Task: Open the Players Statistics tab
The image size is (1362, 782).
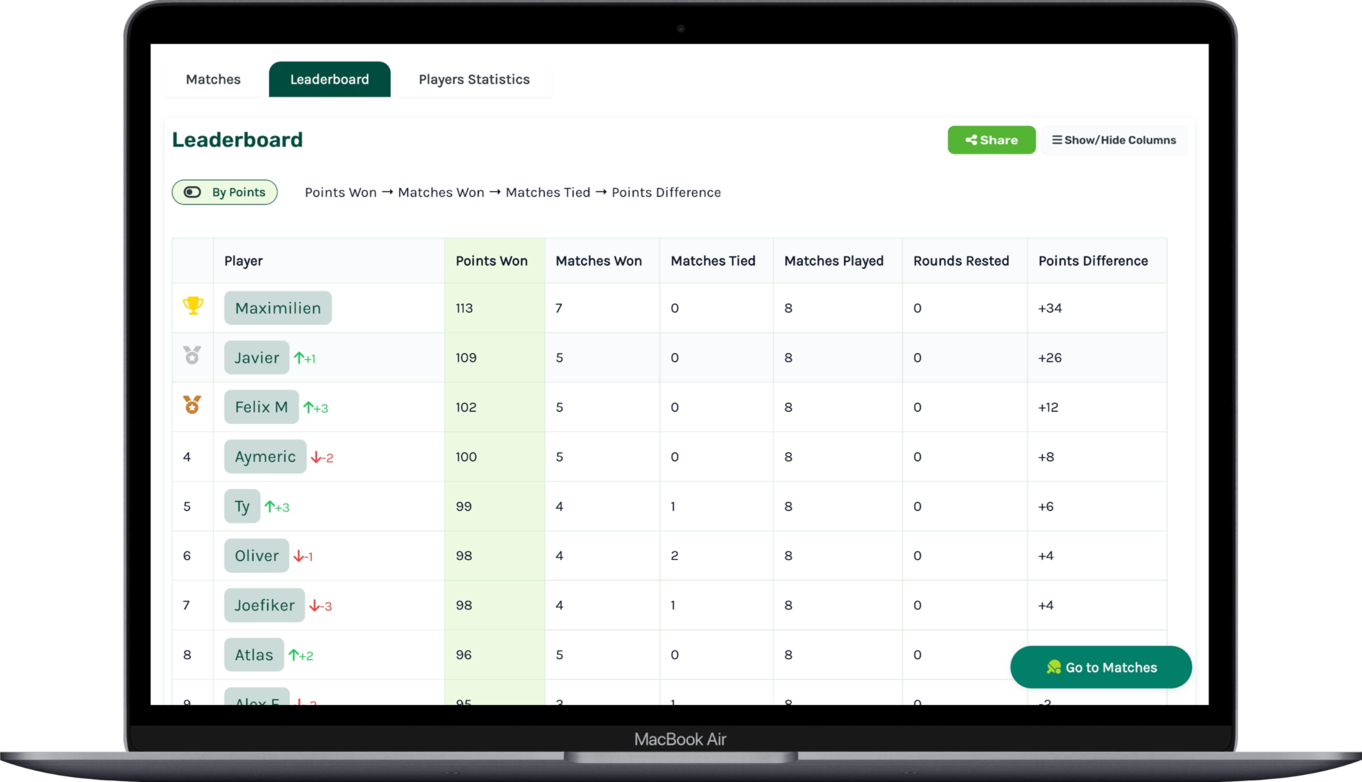Action: pos(474,79)
